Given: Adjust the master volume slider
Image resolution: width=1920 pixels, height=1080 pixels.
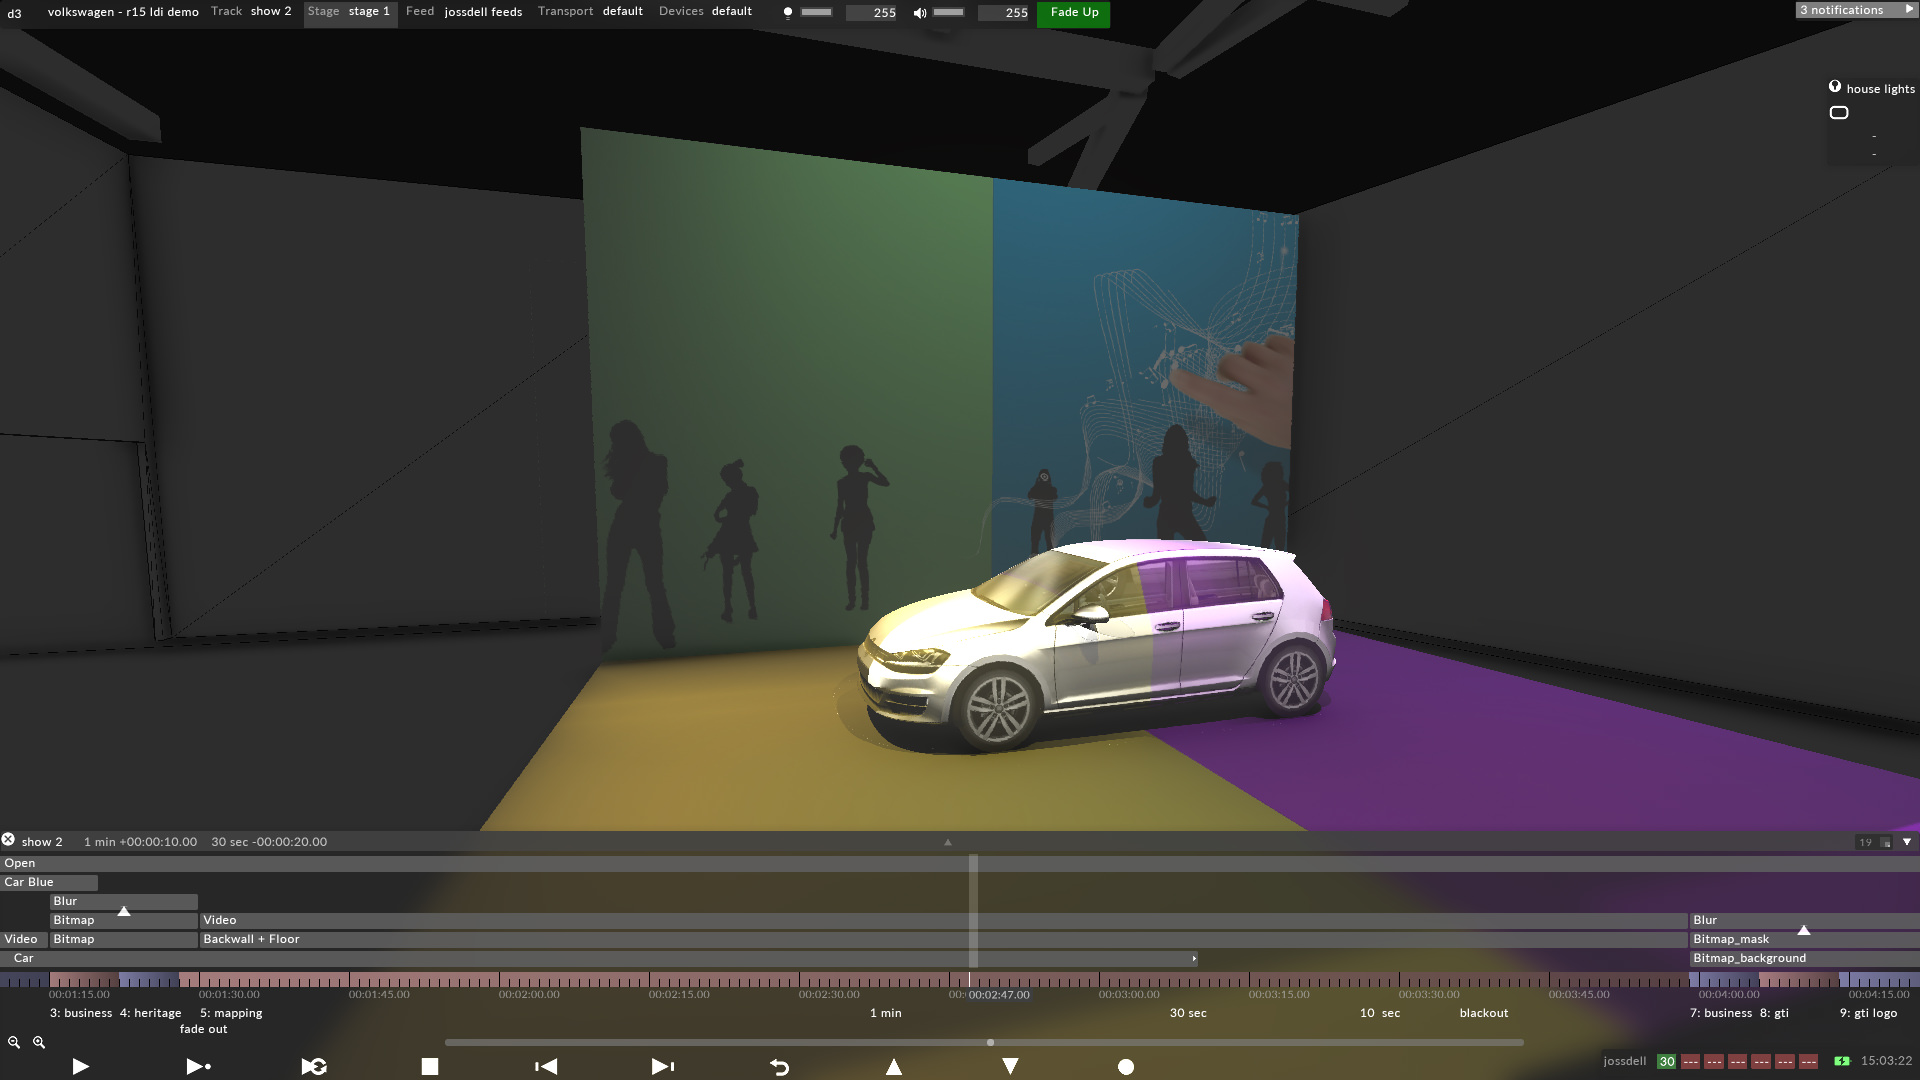Looking at the screenshot, I should pyautogui.click(x=948, y=12).
